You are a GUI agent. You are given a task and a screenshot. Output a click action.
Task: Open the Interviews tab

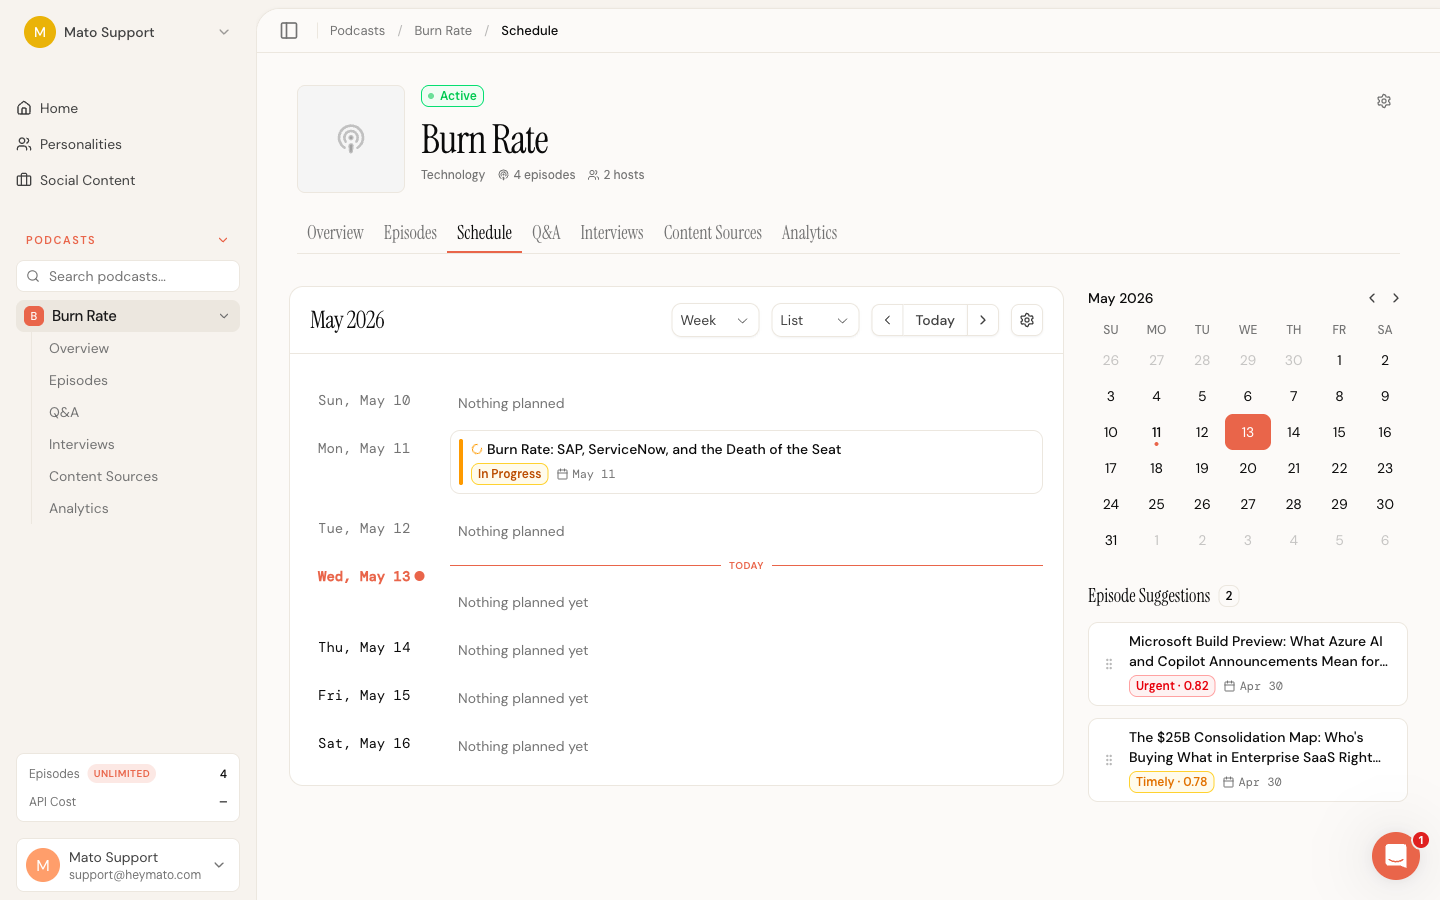[612, 233]
